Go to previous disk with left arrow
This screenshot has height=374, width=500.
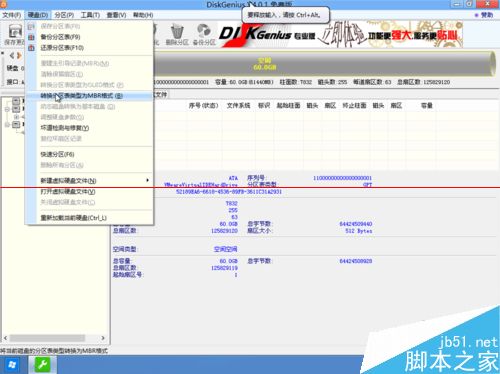[12, 55]
